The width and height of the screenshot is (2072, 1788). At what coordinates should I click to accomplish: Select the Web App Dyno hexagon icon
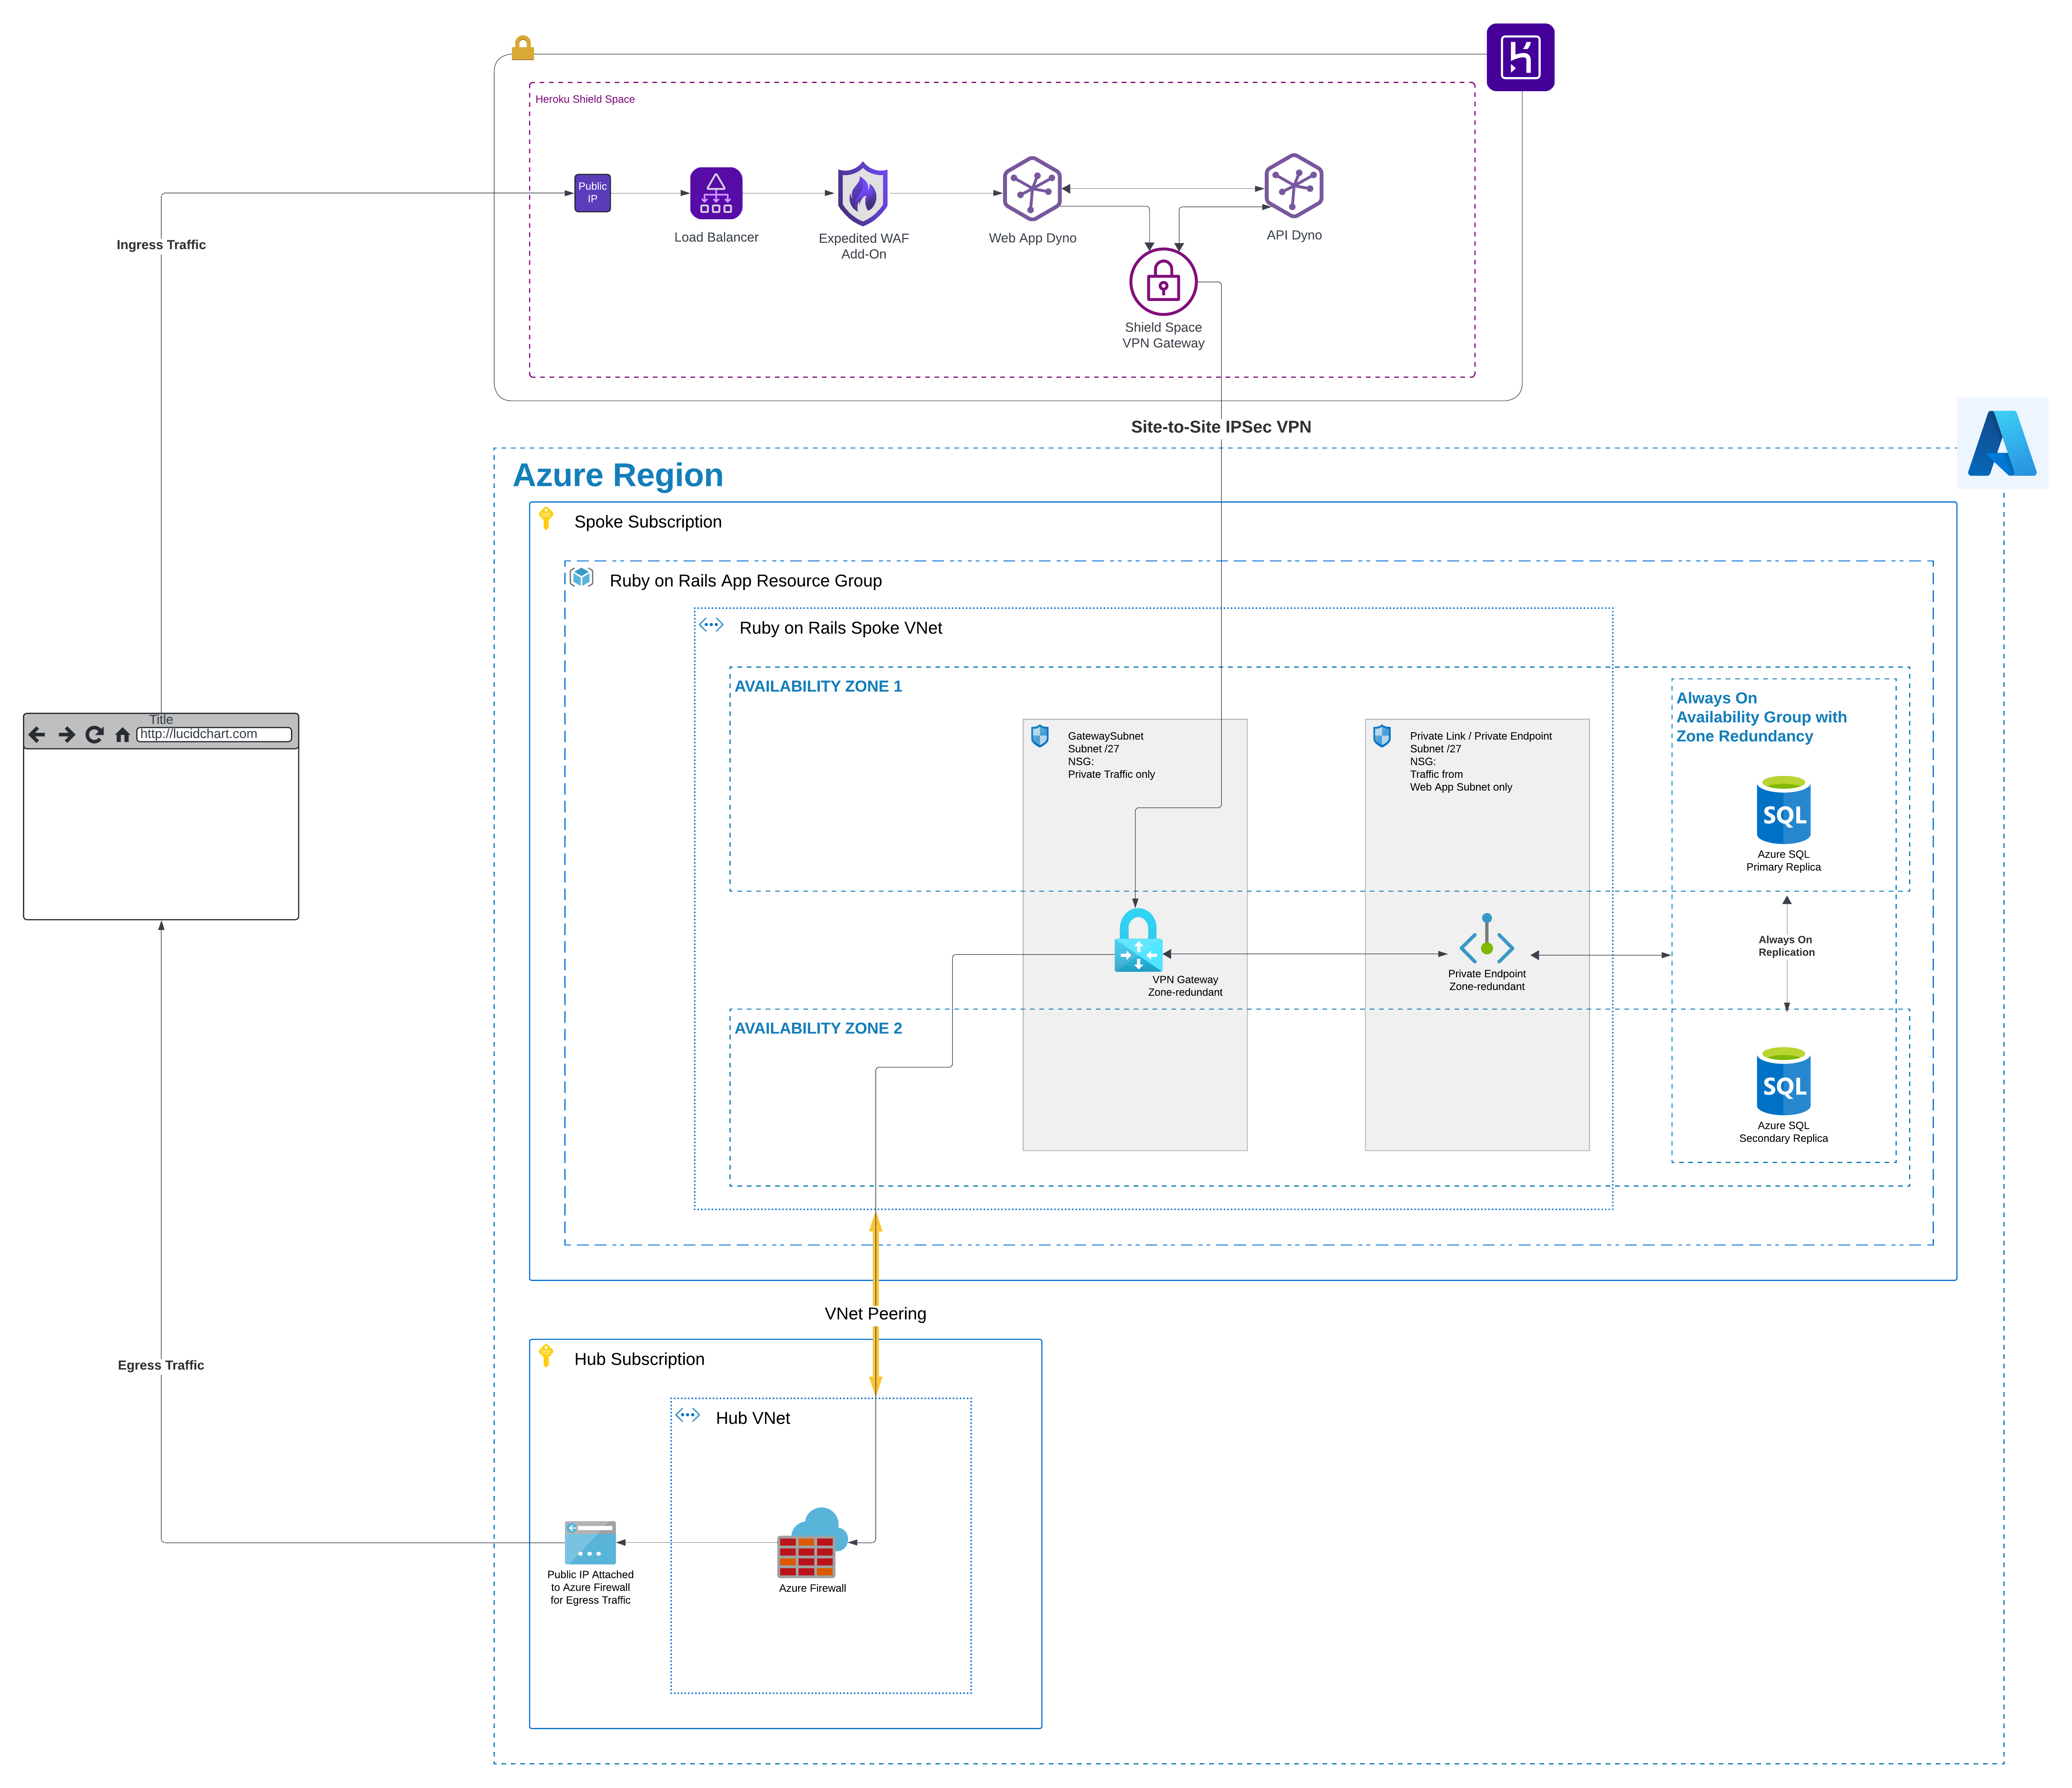(x=1032, y=188)
